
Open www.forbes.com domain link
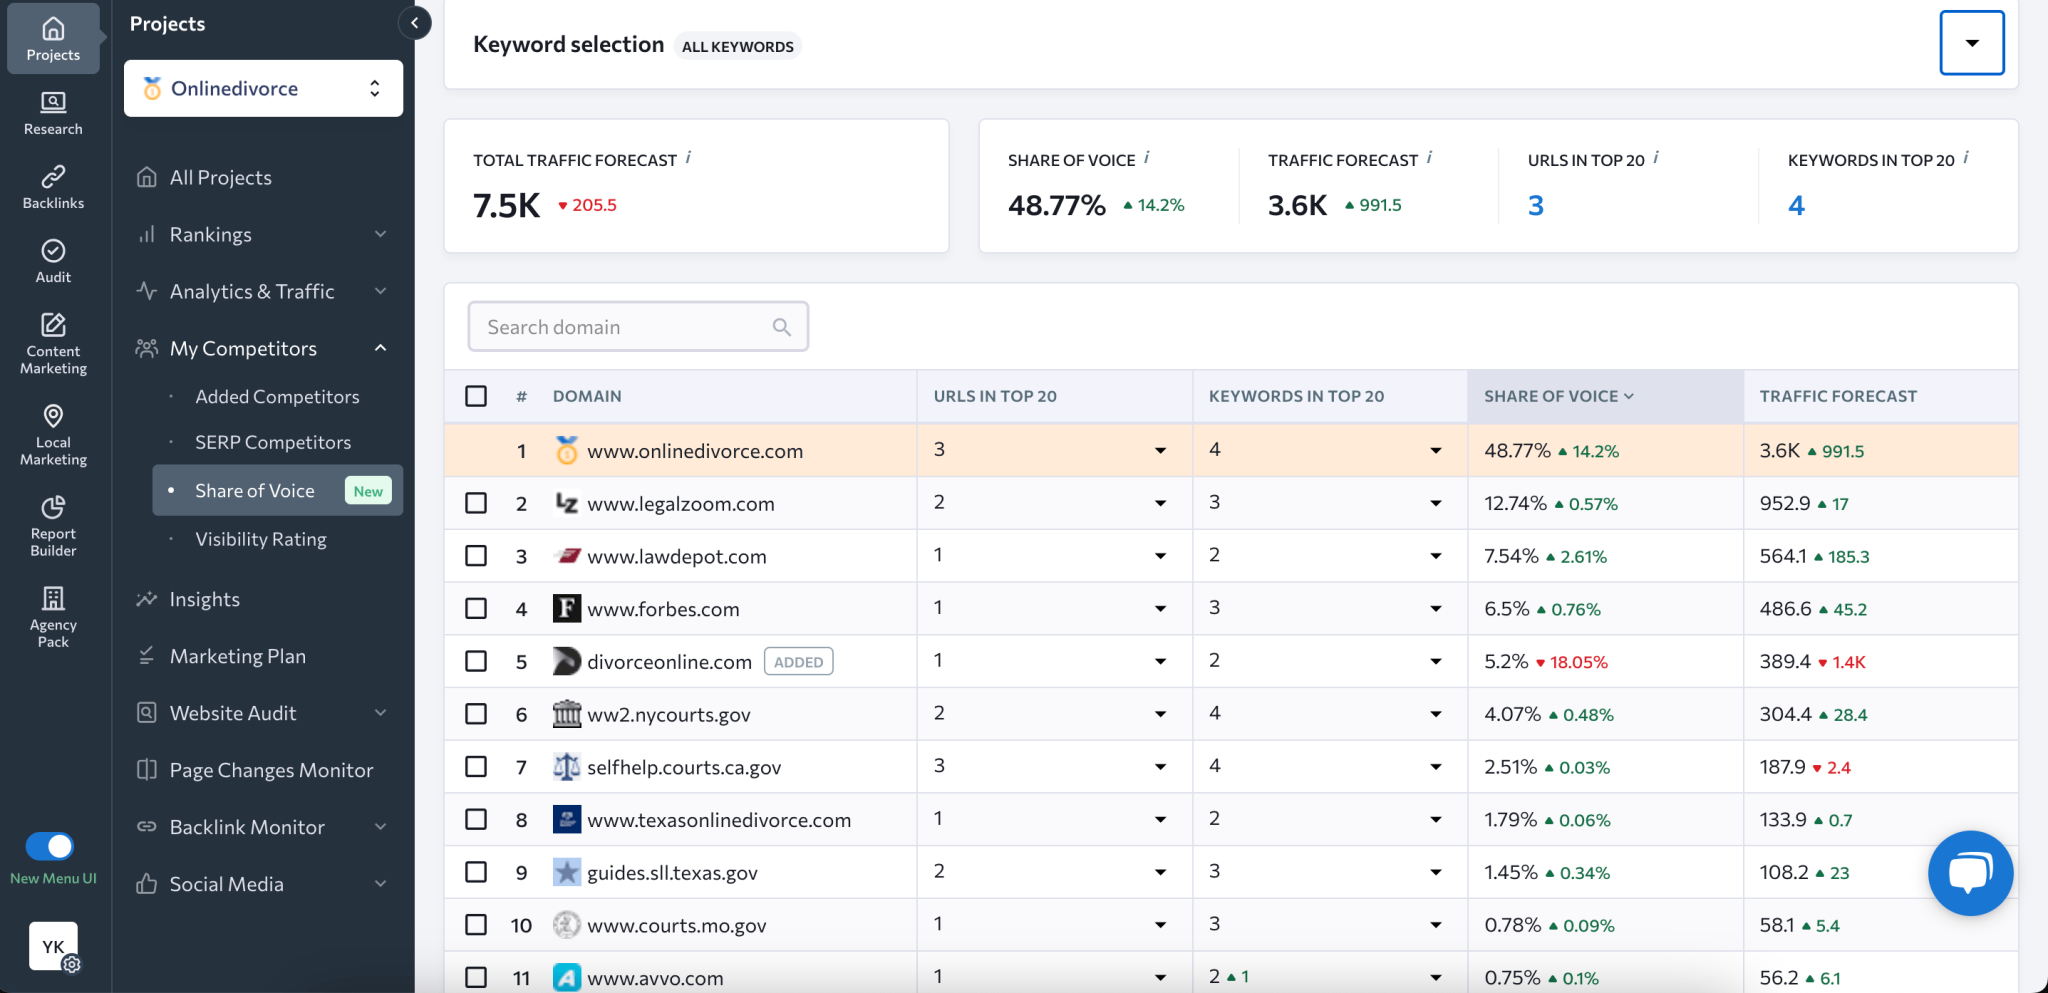tap(663, 608)
